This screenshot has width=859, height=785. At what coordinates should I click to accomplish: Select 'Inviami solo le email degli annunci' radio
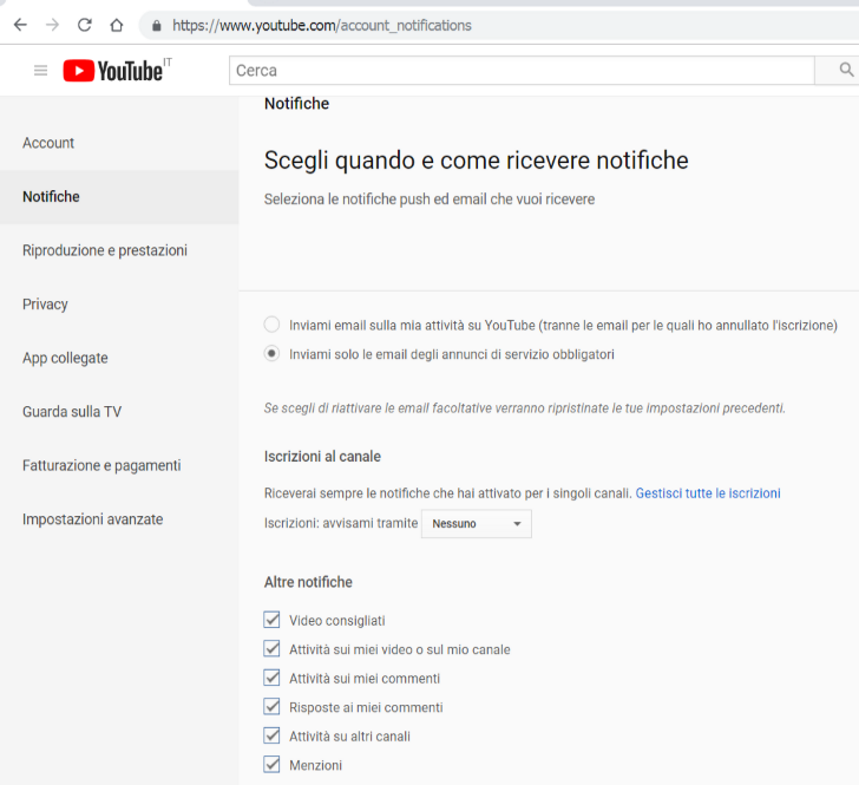tap(272, 354)
